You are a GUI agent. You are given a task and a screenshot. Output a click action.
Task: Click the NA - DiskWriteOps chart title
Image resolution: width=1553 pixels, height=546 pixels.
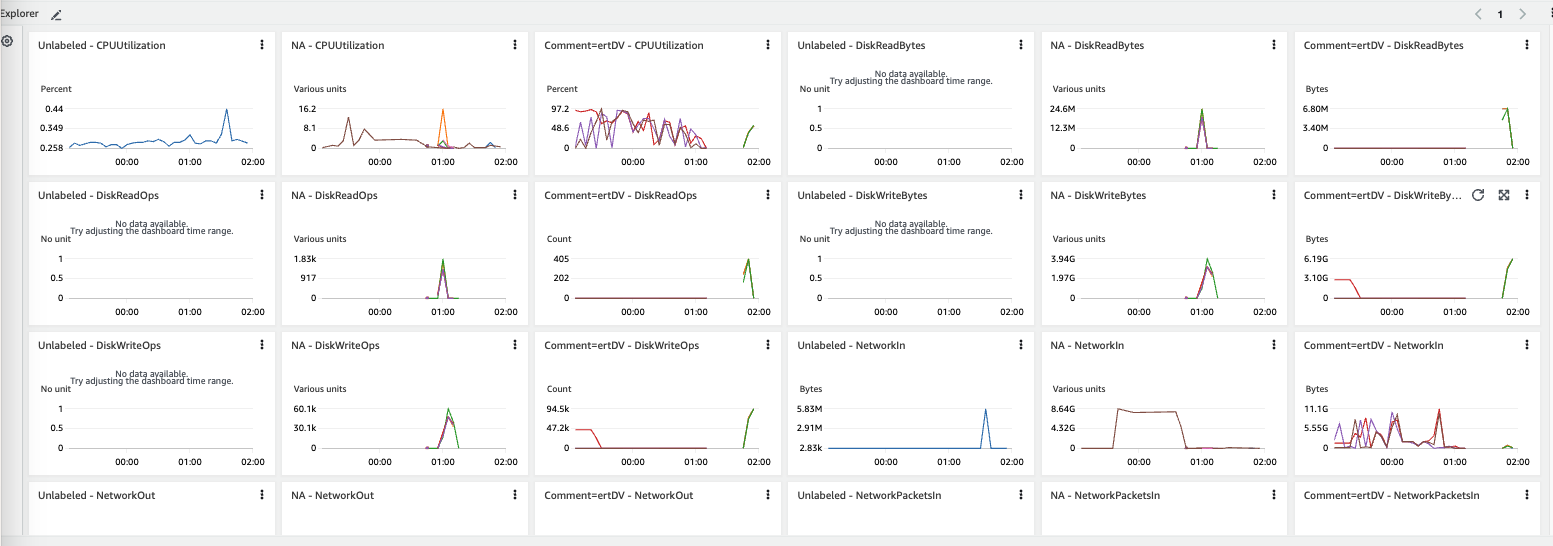(x=336, y=345)
